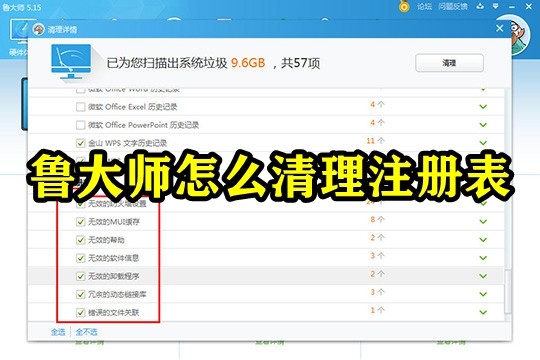This screenshot has height=360, width=540.
Task: Uncheck 无效的帮助 checkbox
Action: pyautogui.click(x=80, y=240)
